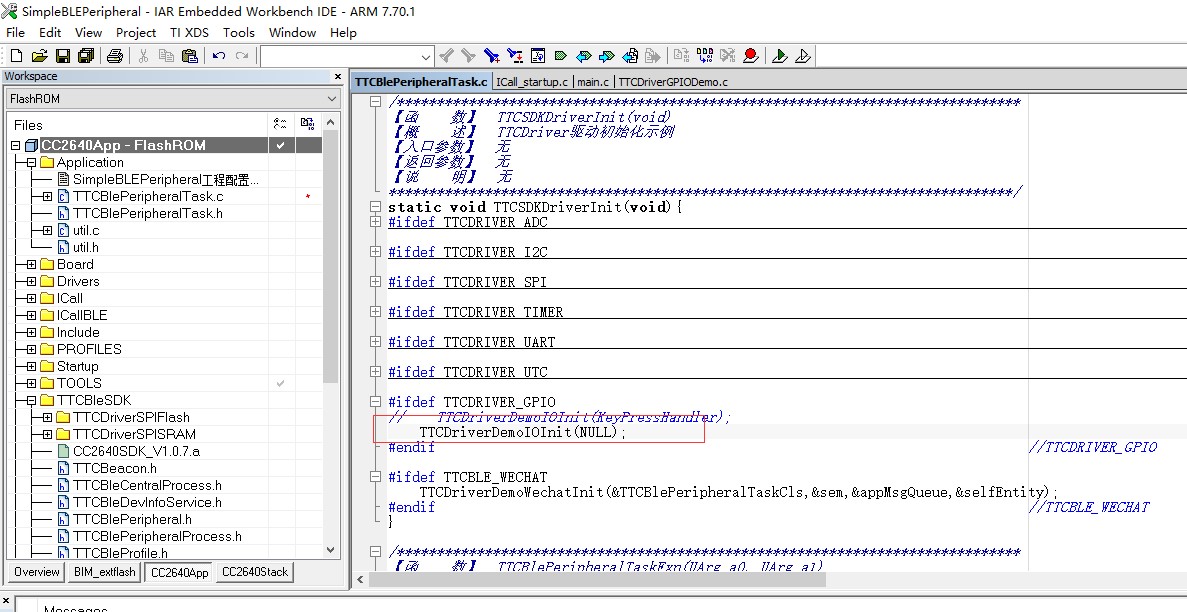The image size is (1187, 612).
Task: Create a new document with the toolbar icon
Action: pos(17,56)
